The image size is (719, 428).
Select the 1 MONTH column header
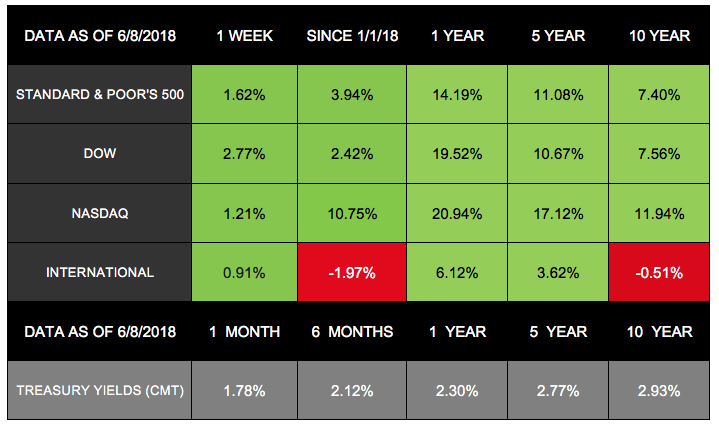[244, 331]
